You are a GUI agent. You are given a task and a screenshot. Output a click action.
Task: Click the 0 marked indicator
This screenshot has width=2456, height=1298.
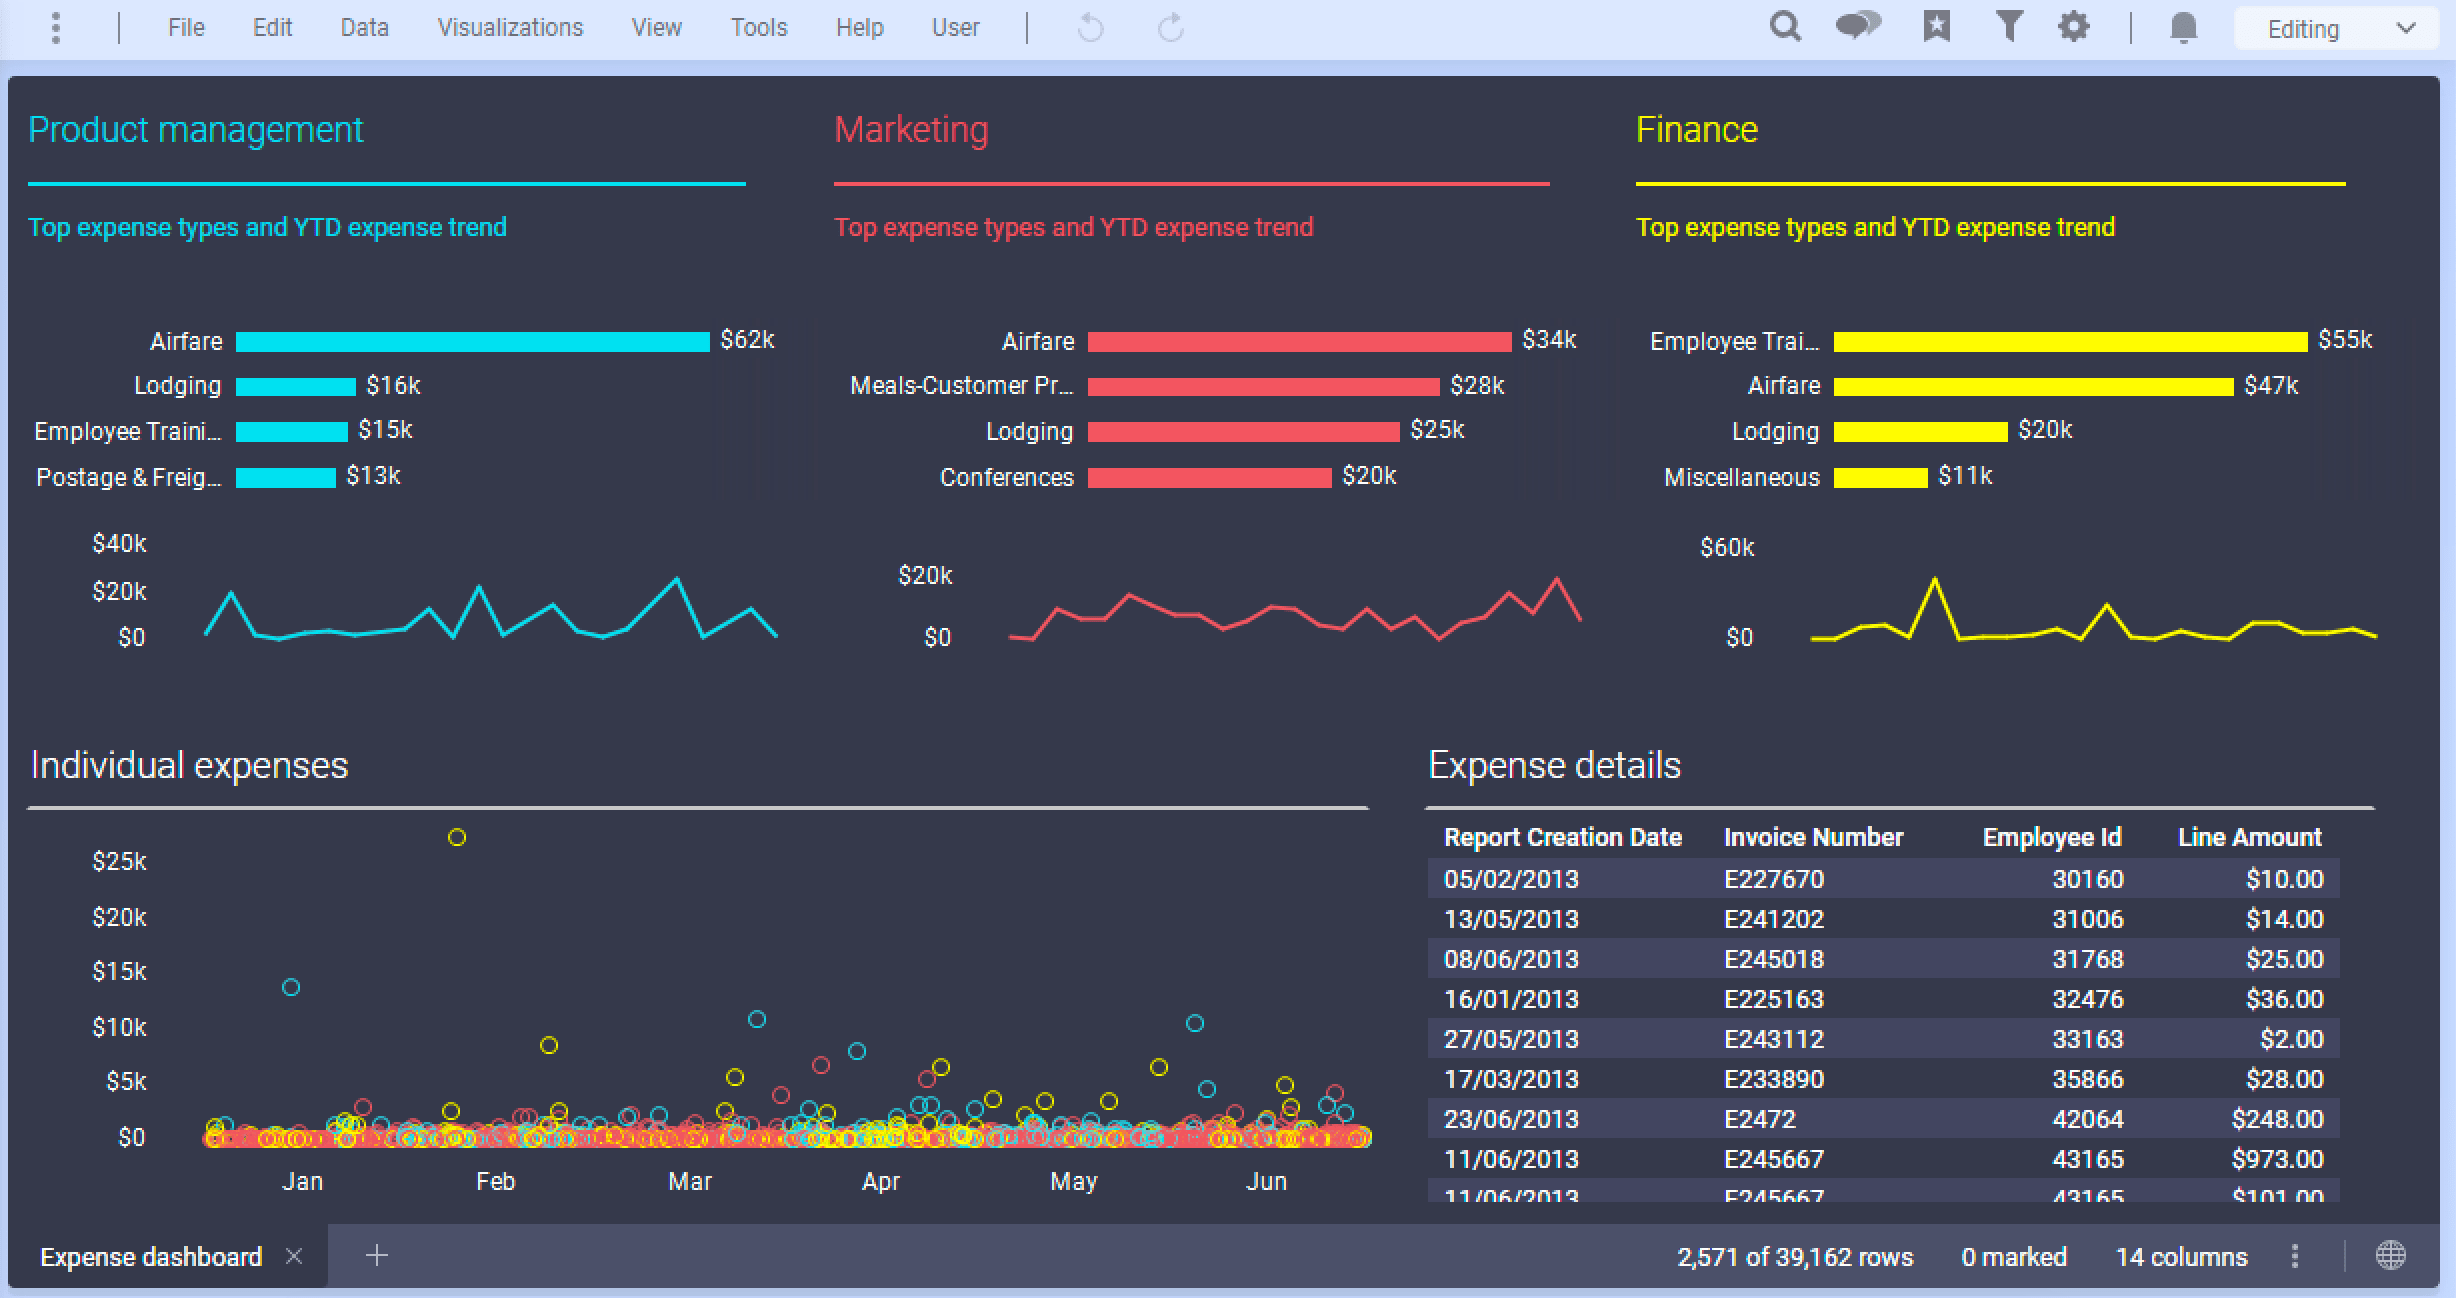(2013, 1256)
